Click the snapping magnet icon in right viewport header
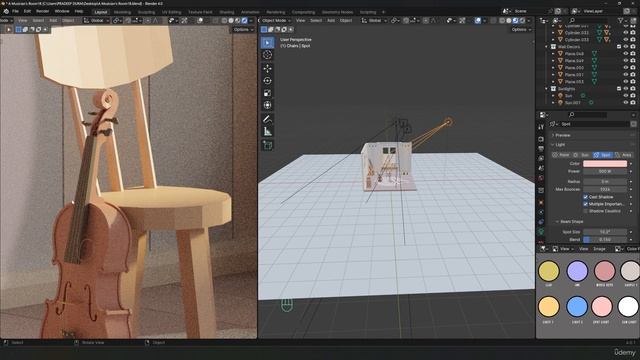Image resolution: width=640 pixels, height=360 pixels. point(406,20)
